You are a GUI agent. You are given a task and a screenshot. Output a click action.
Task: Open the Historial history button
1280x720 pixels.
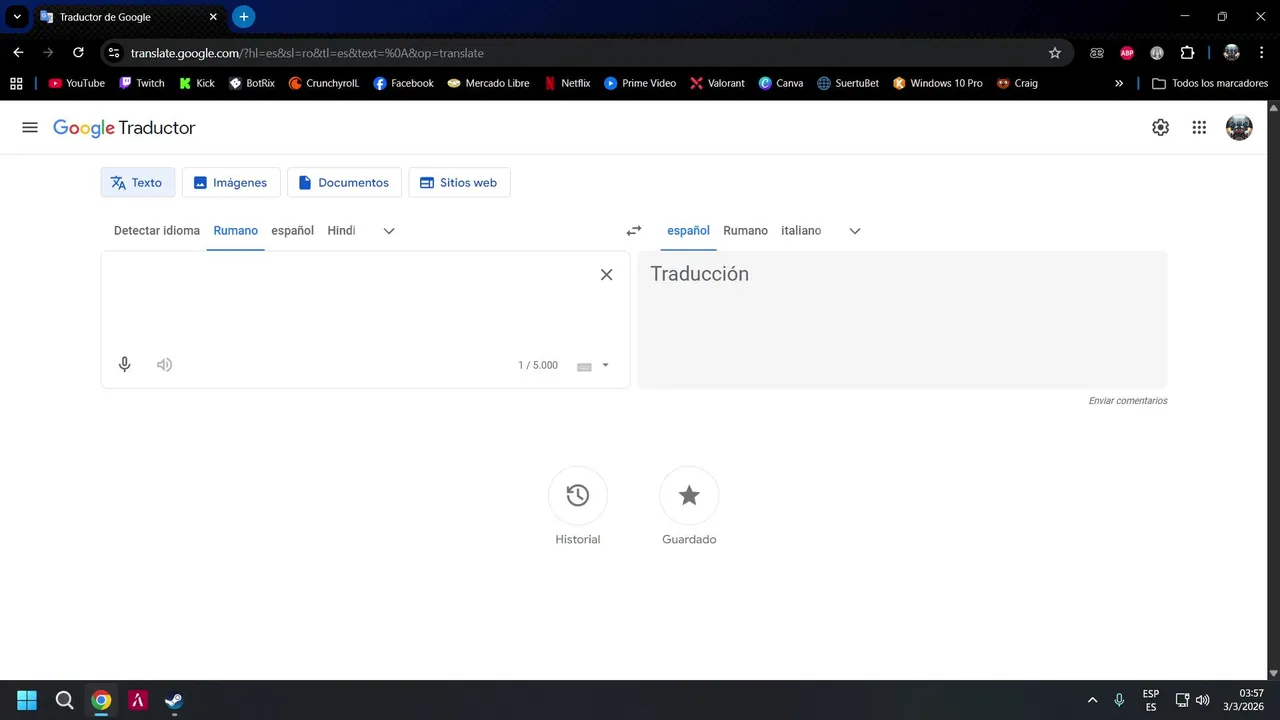[578, 495]
